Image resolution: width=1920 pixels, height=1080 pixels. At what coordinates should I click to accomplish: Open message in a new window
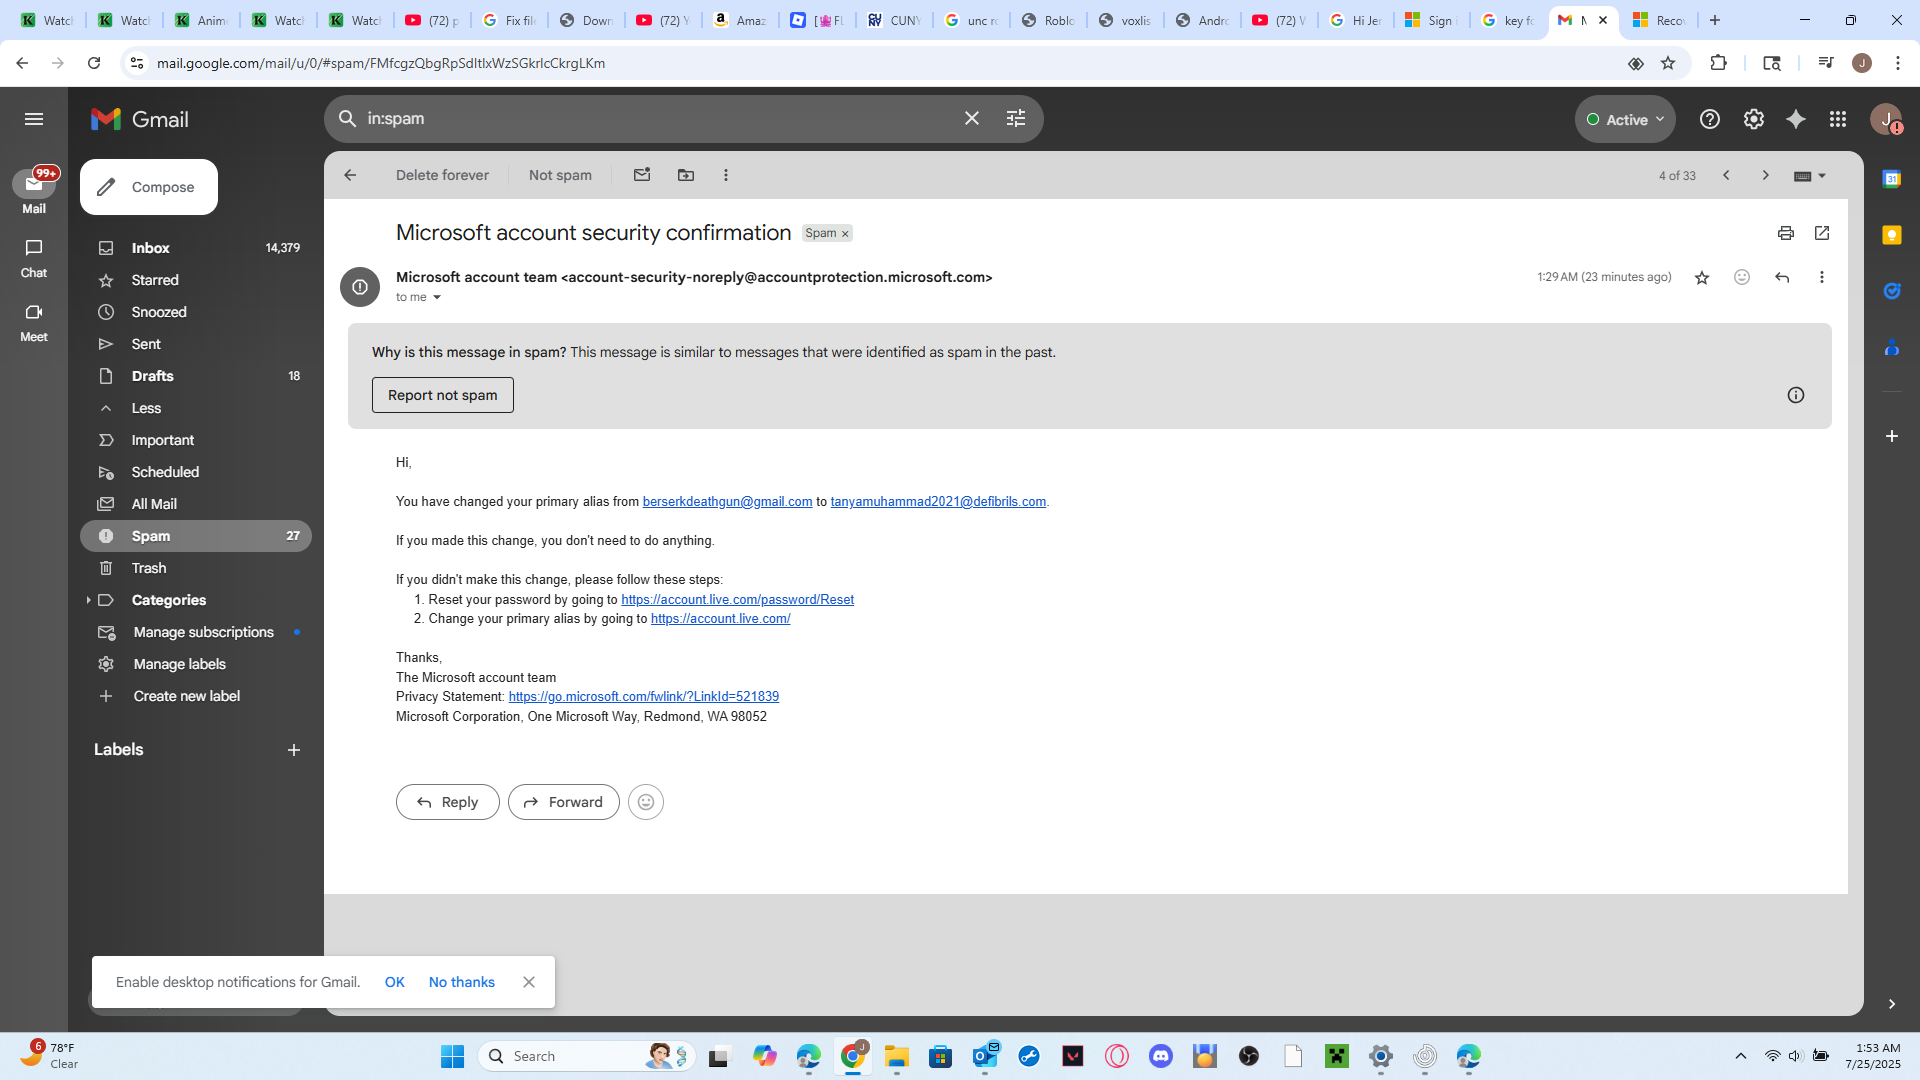point(1822,233)
